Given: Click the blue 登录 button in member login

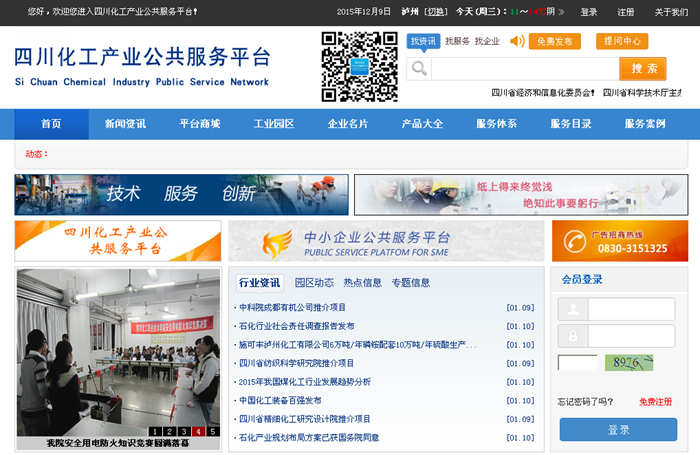Looking at the screenshot, I should [618, 429].
